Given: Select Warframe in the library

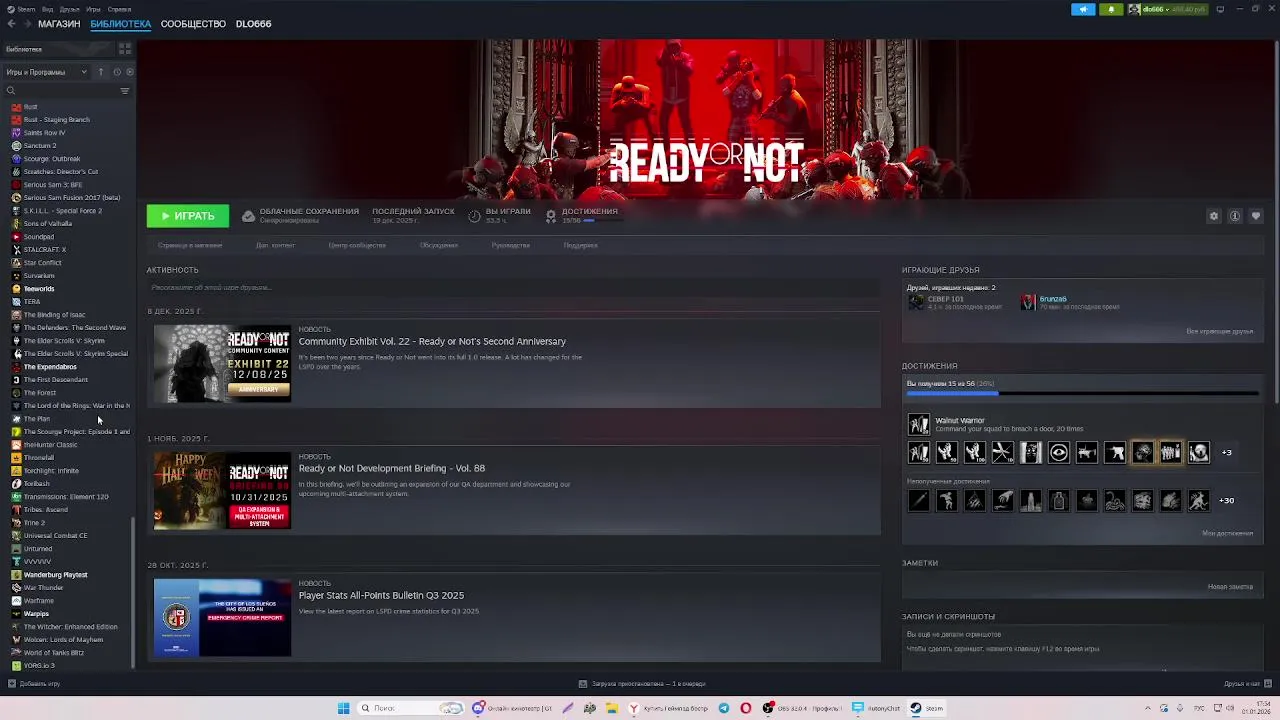Looking at the screenshot, I should point(39,601).
